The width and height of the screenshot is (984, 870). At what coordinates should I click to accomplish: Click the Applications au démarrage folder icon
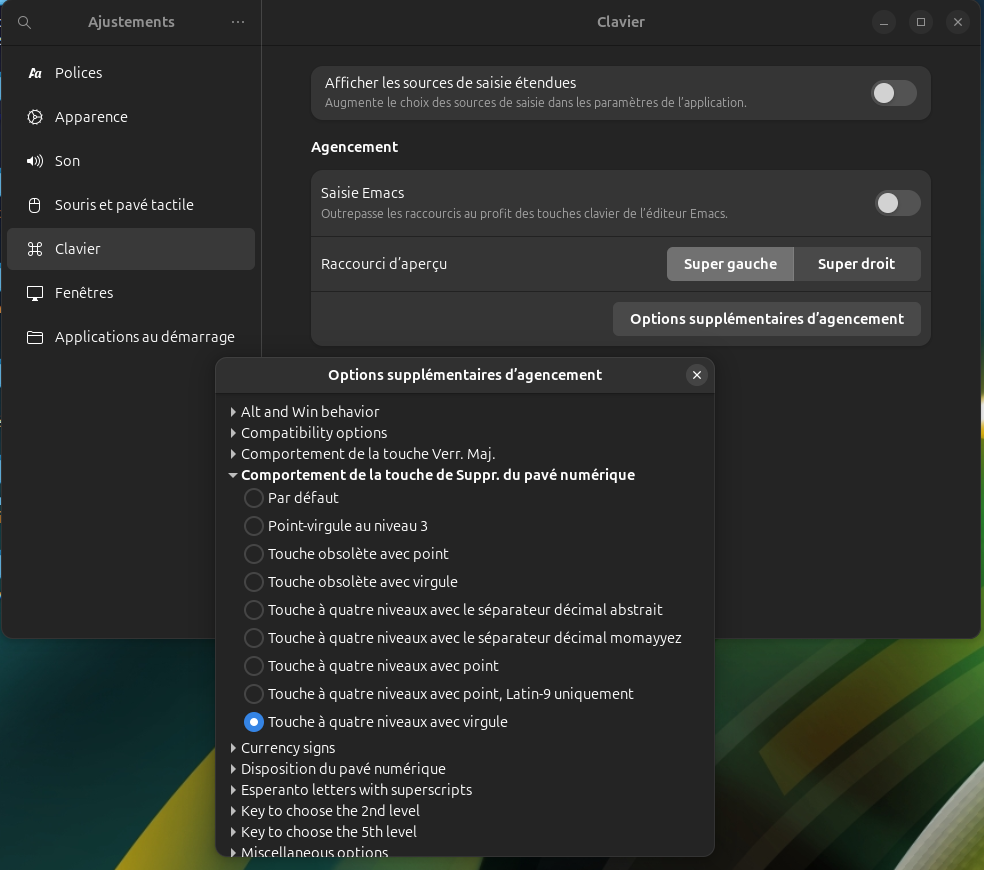click(x=35, y=337)
